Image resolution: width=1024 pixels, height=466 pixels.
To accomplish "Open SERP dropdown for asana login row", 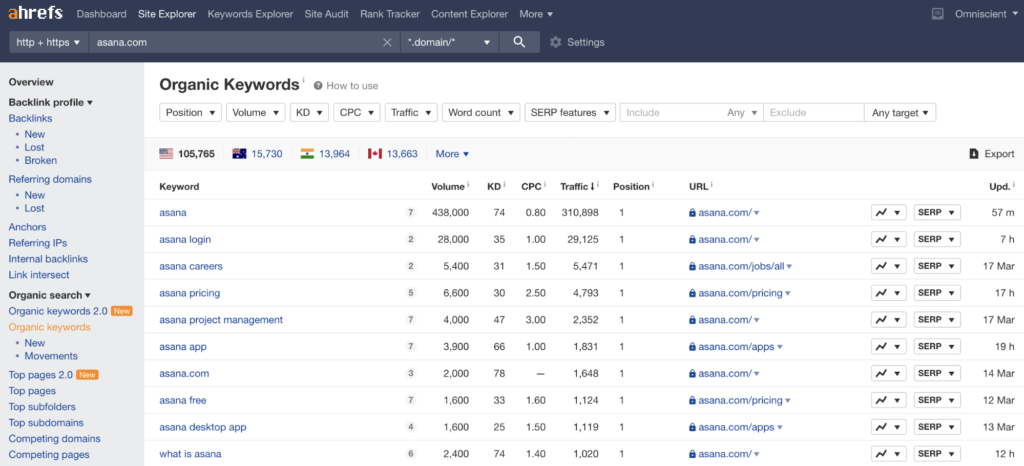I will click(937, 240).
